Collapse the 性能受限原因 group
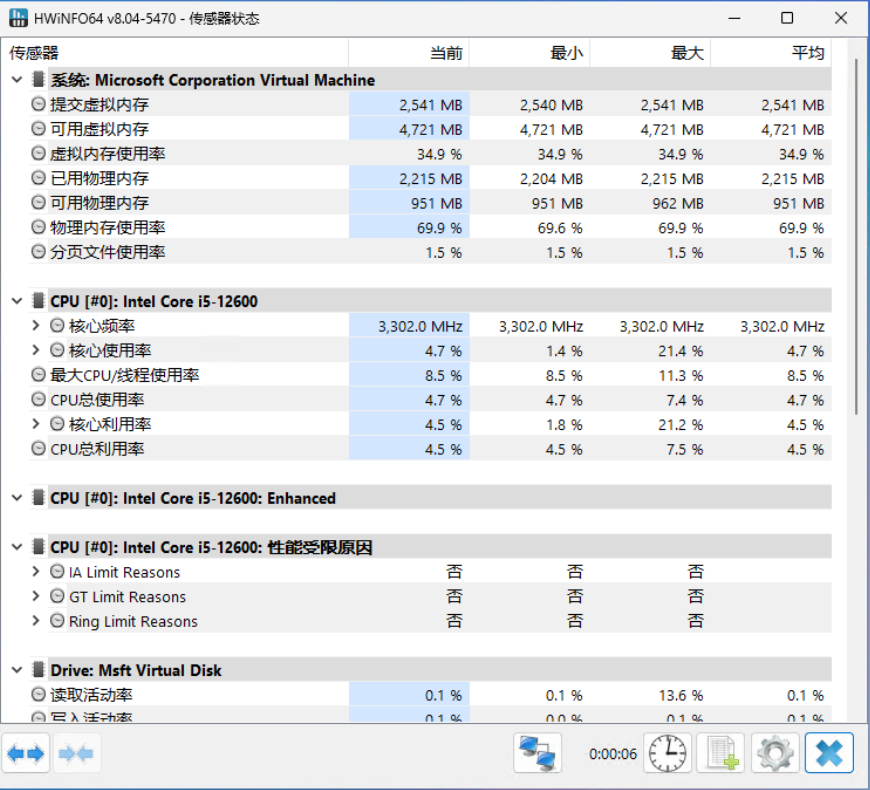Viewport: 870px width, 790px height. coord(17,547)
